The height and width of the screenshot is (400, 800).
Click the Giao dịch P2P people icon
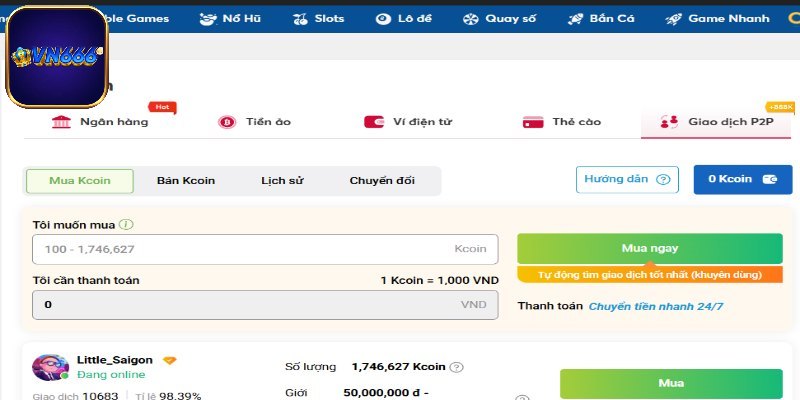pos(670,122)
